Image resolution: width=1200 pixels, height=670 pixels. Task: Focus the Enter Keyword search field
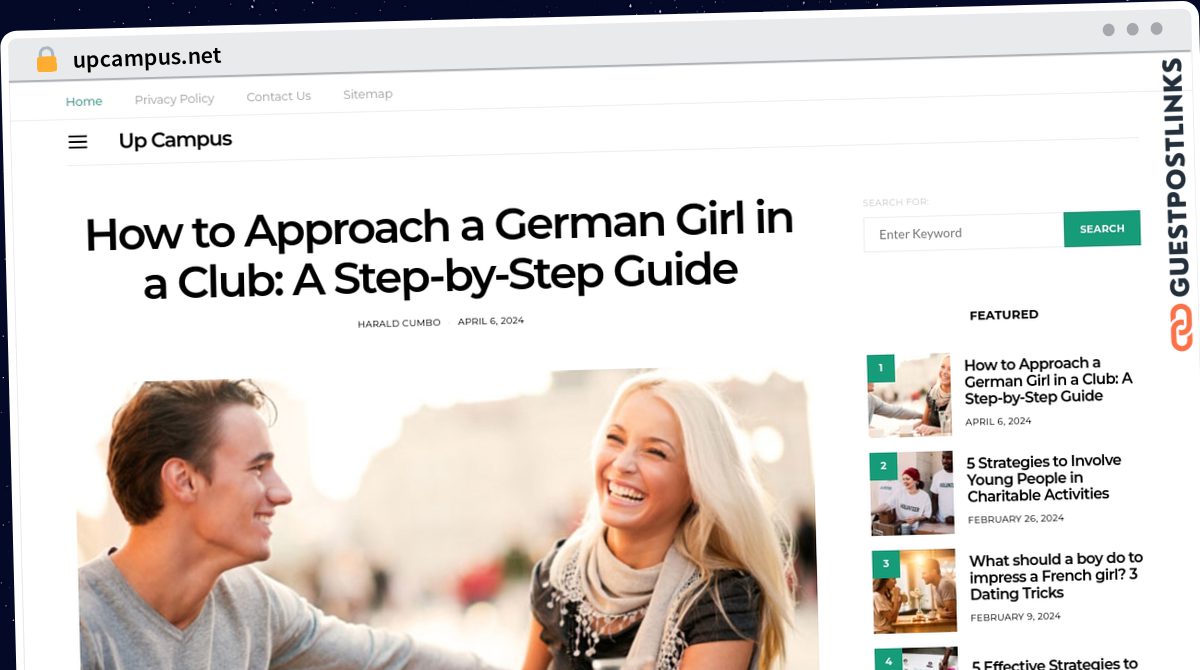(963, 233)
